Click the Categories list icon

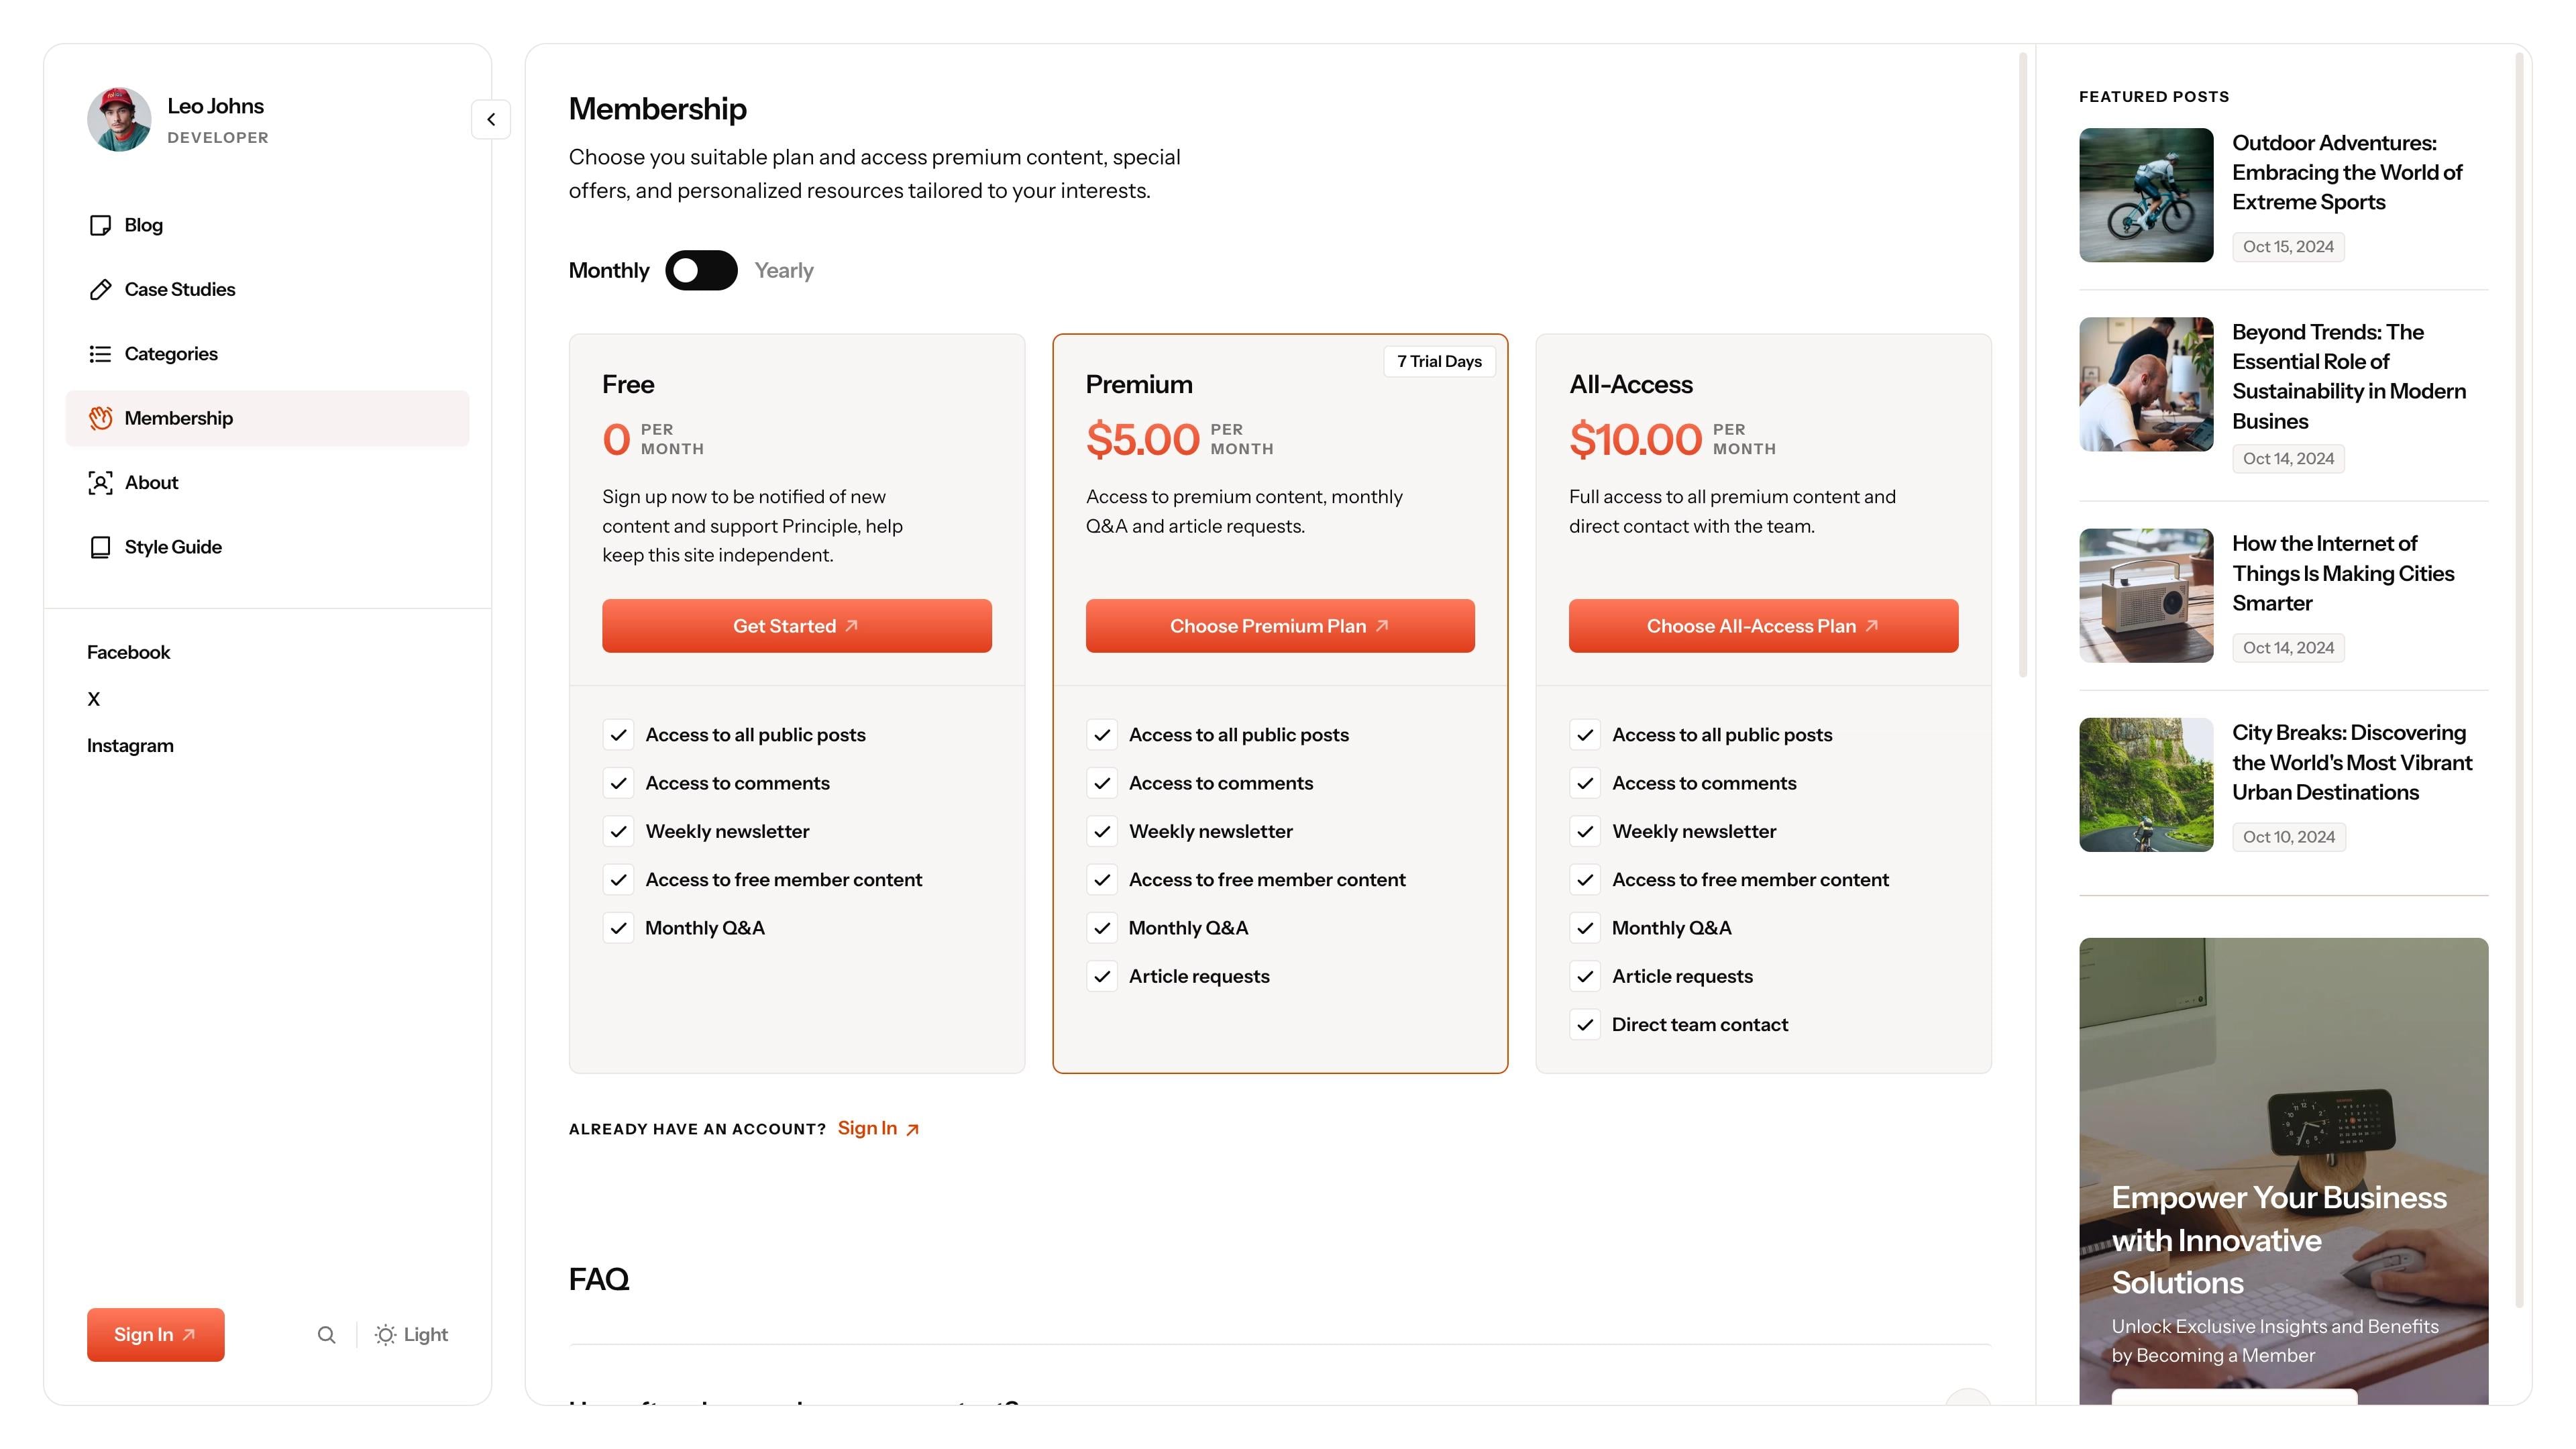tap(100, 354)
